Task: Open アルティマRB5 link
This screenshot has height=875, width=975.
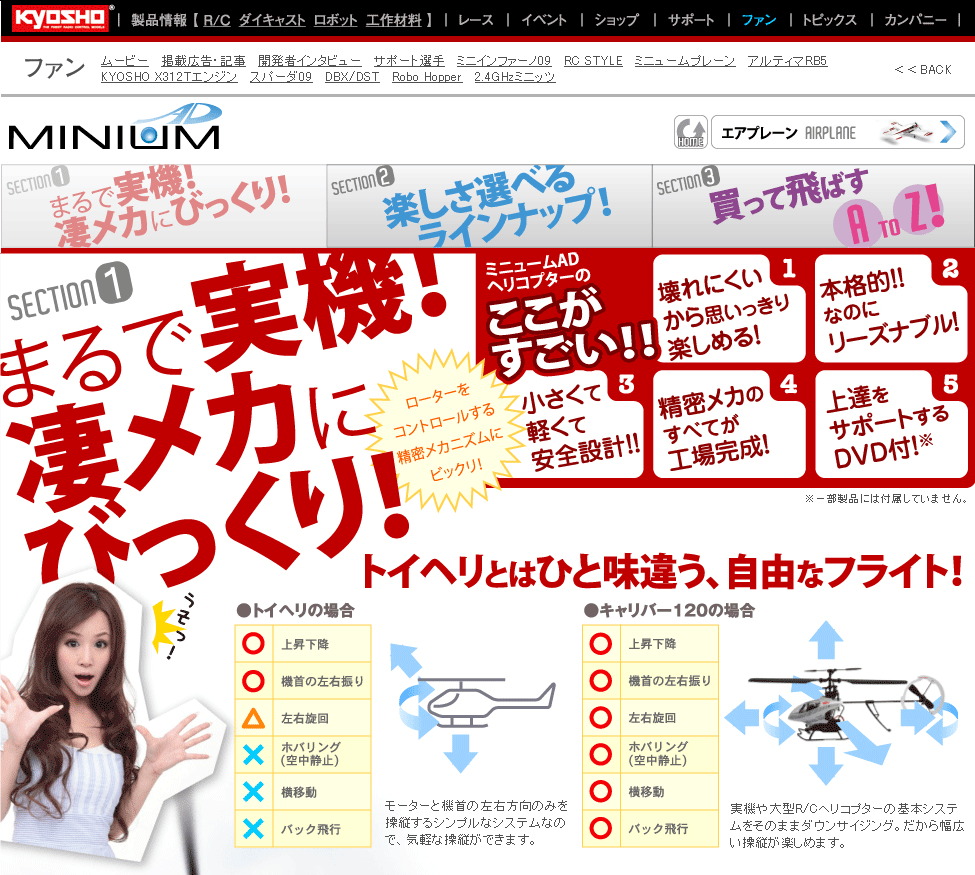Action: coord(787,61)
